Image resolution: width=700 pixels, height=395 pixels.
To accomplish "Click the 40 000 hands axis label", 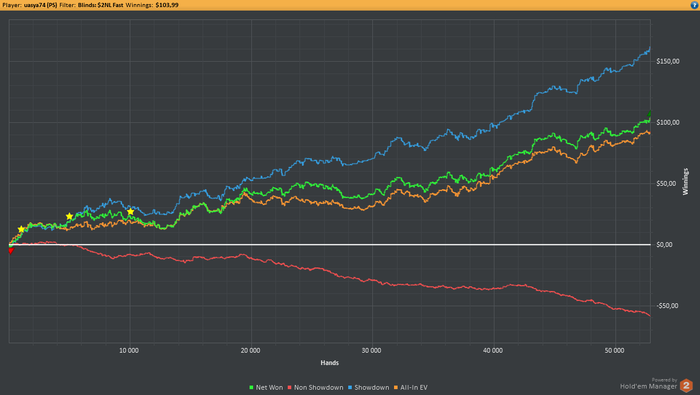I will pos(493,350).
